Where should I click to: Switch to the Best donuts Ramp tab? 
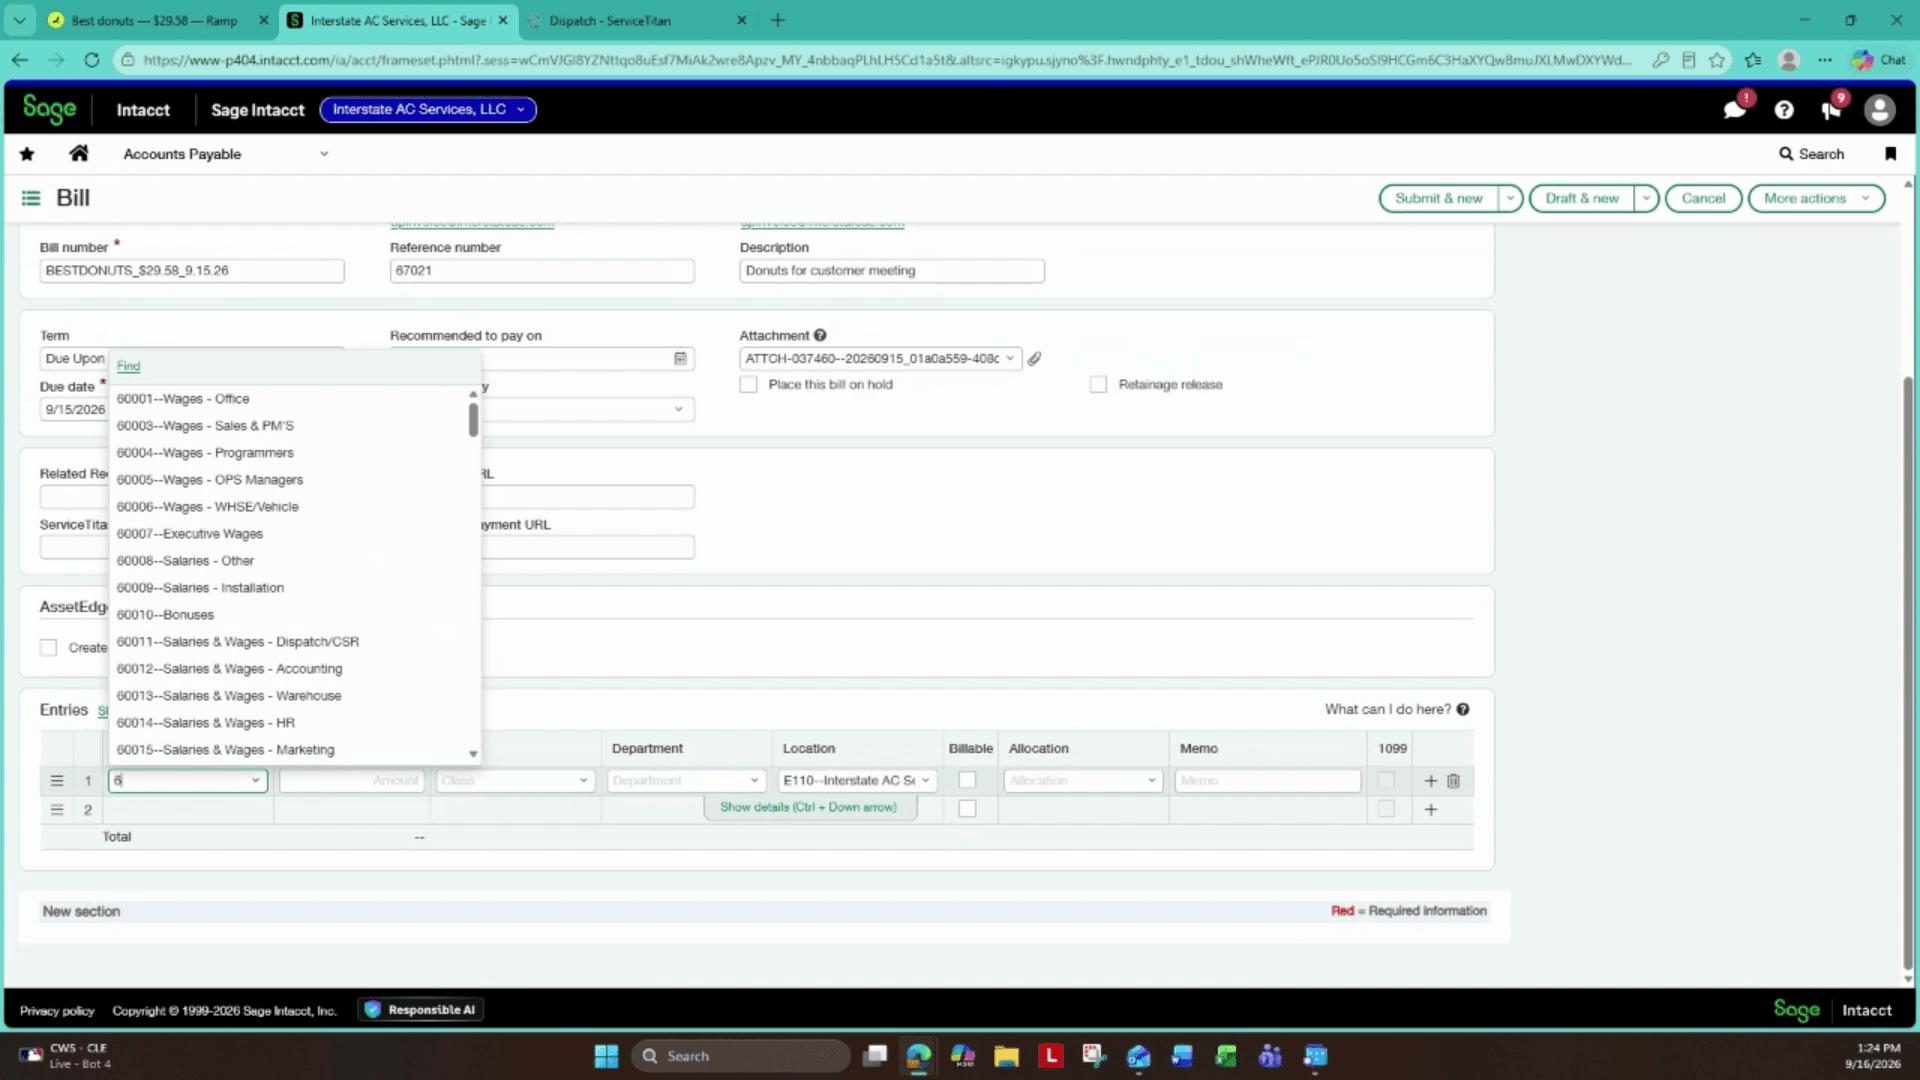[155, 20]
